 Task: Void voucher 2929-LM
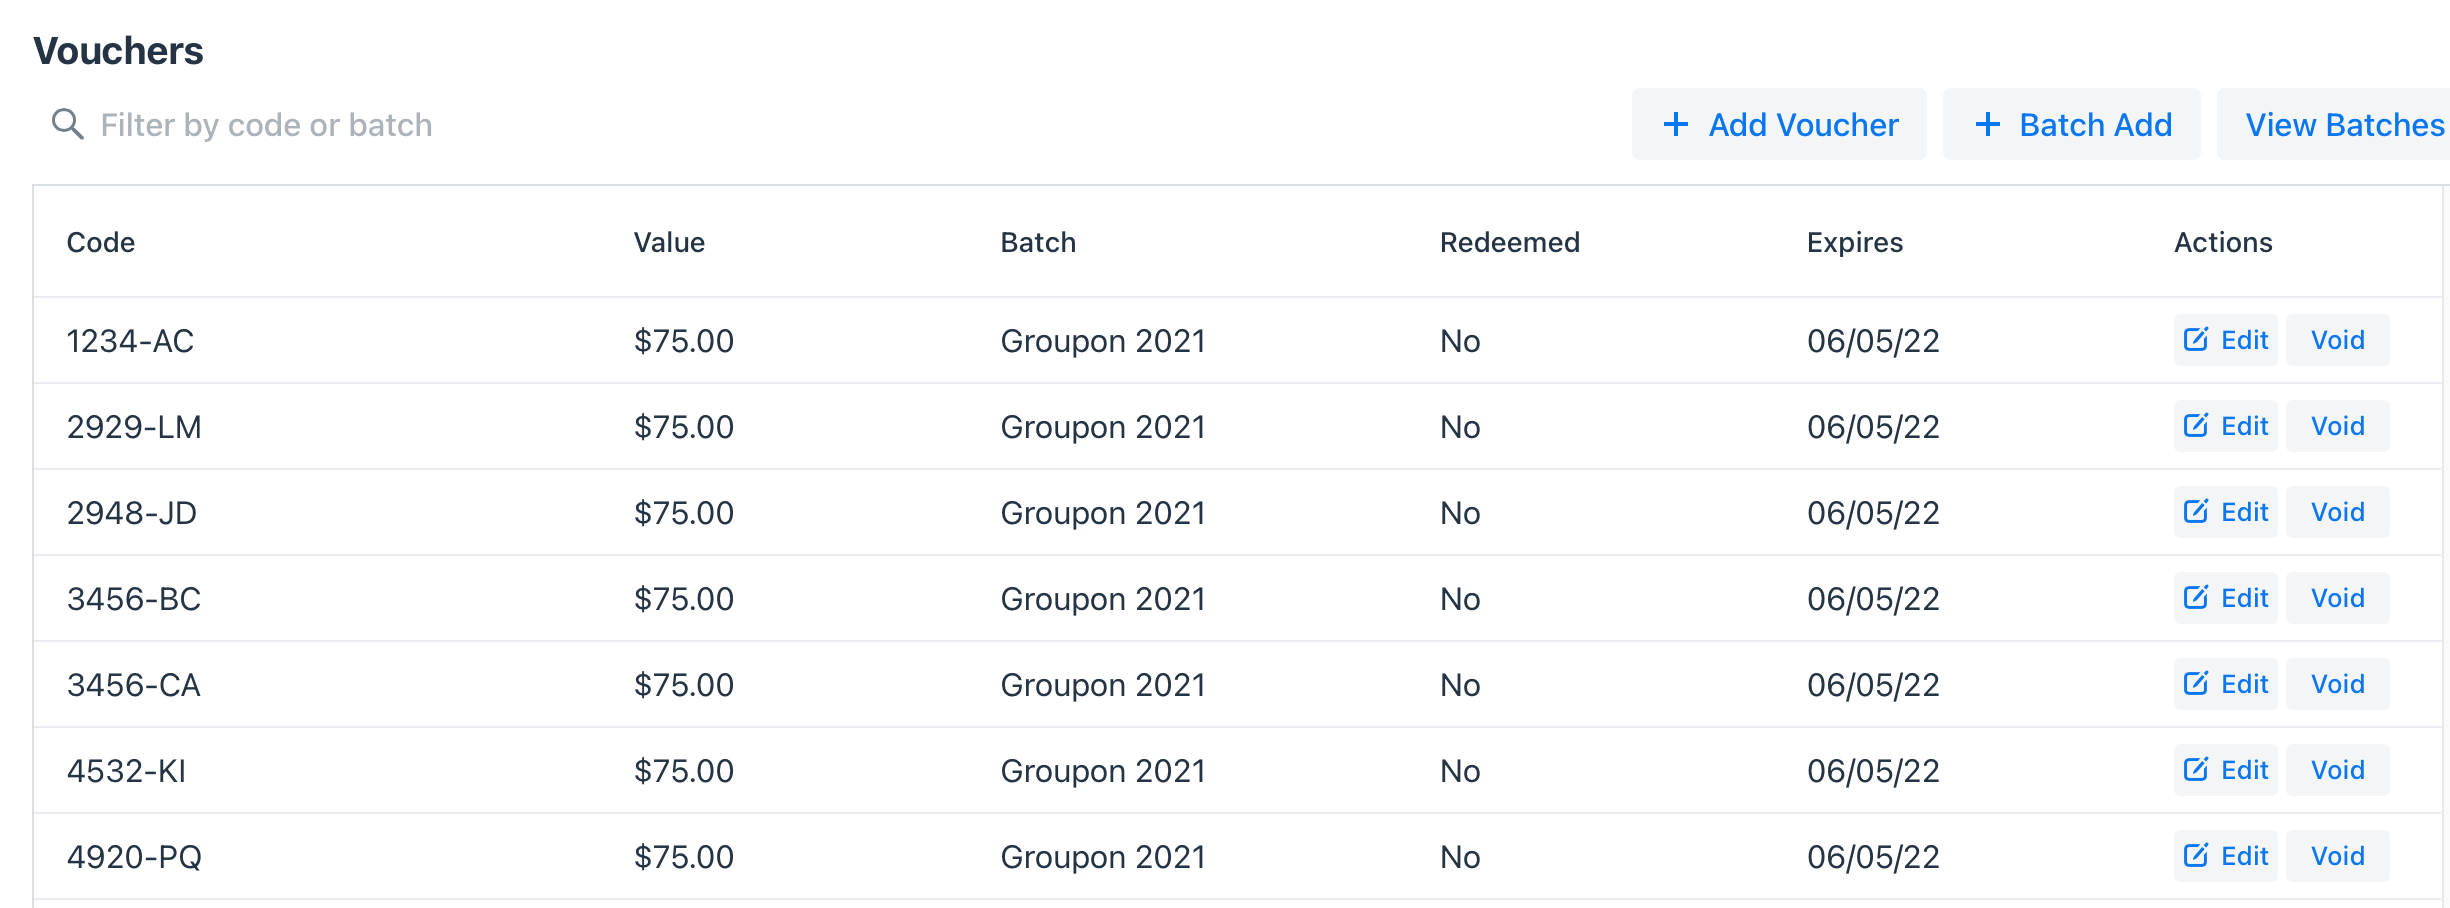tap(2338, 426)
